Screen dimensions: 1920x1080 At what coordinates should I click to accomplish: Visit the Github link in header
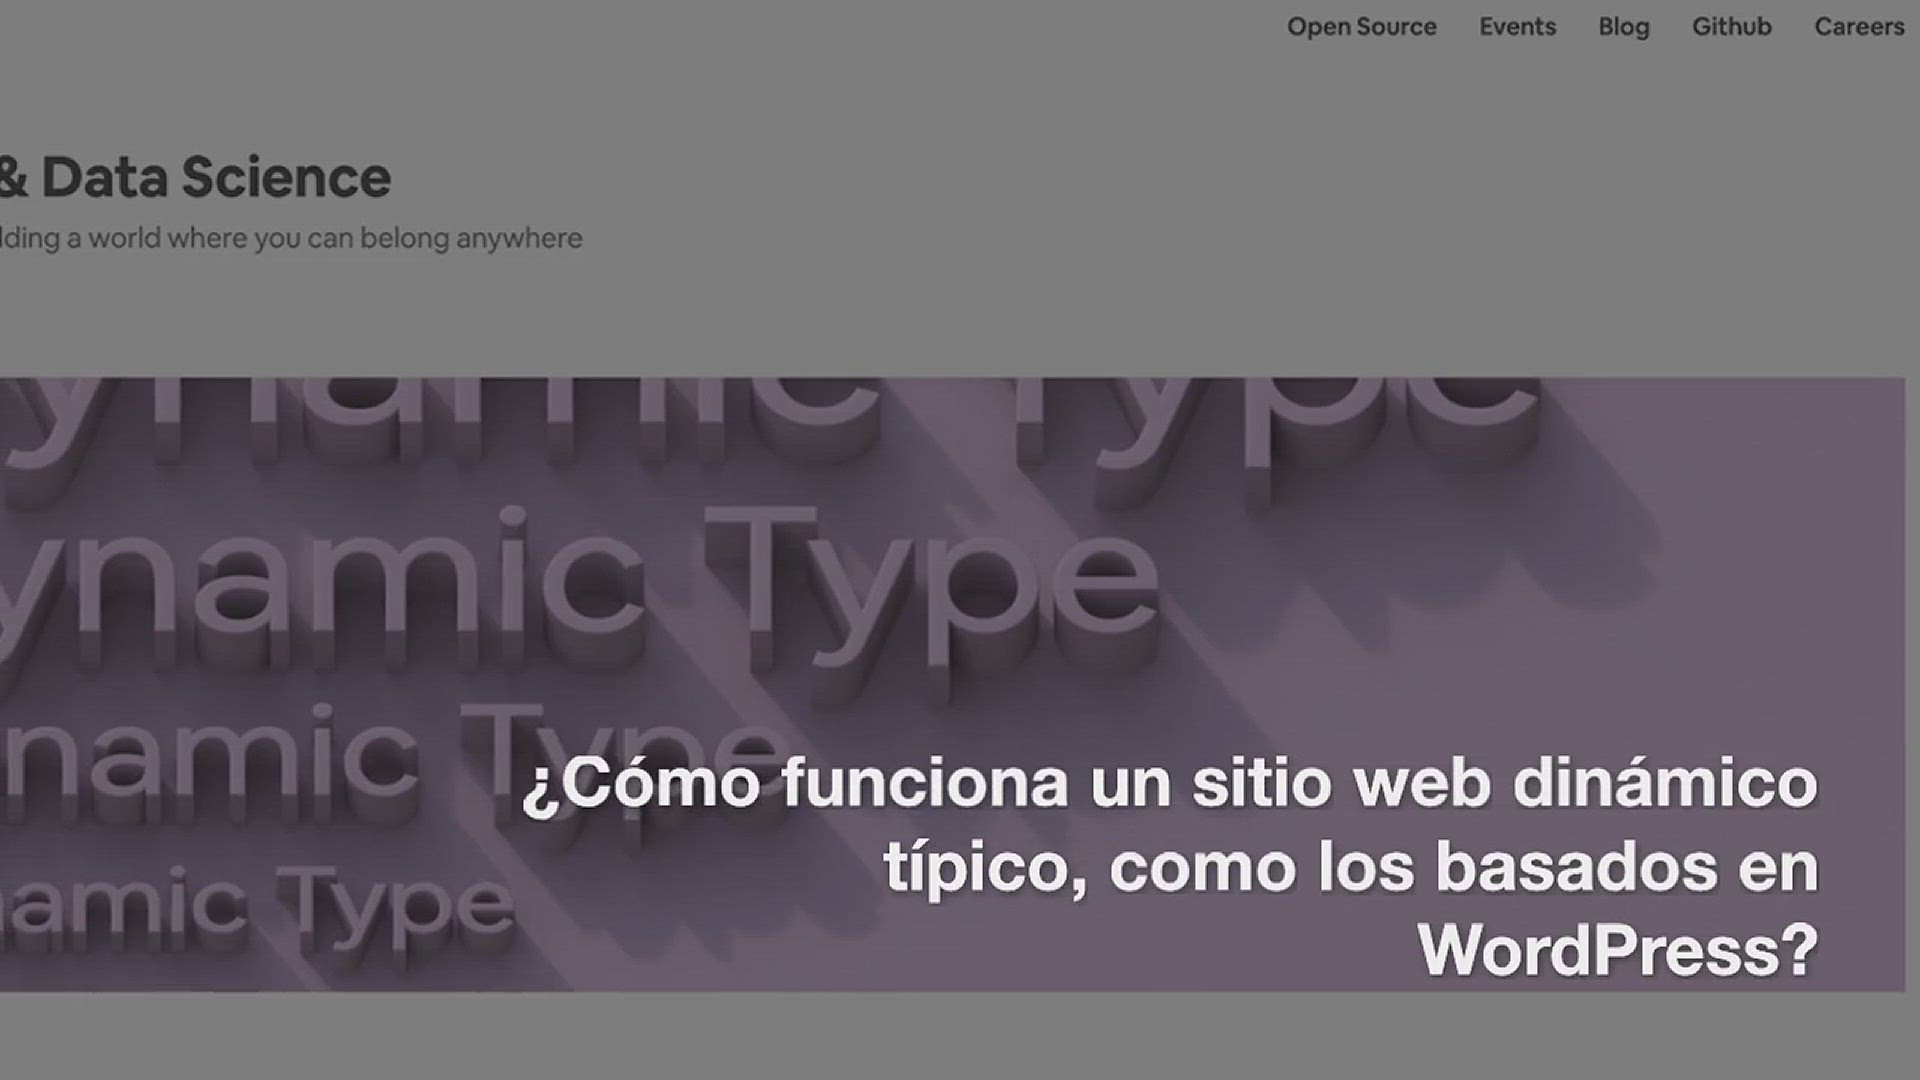click(1731, 27)
